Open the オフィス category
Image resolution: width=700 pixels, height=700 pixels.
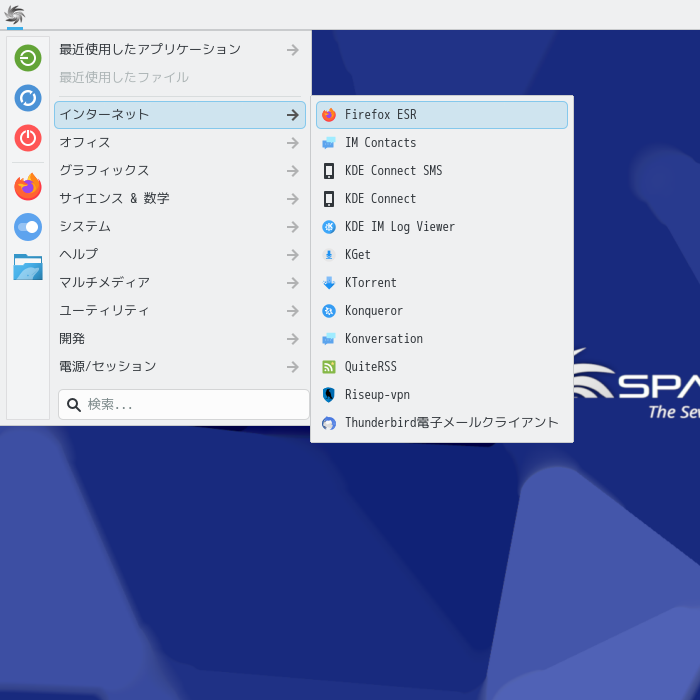click(180, 143)
